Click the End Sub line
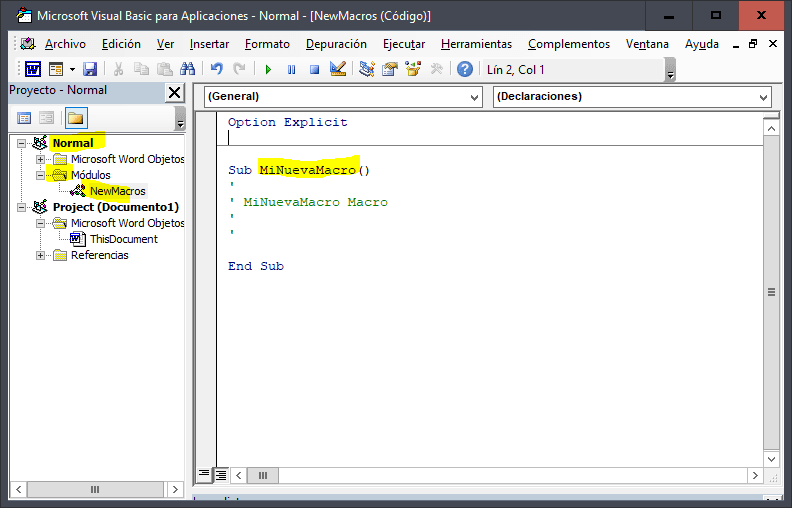 [256, 266]
